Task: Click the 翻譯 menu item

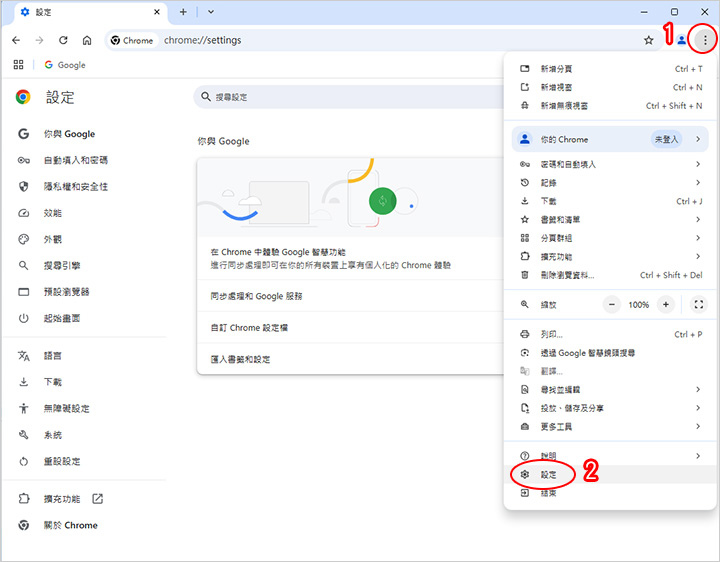Action: pos(610,371)
